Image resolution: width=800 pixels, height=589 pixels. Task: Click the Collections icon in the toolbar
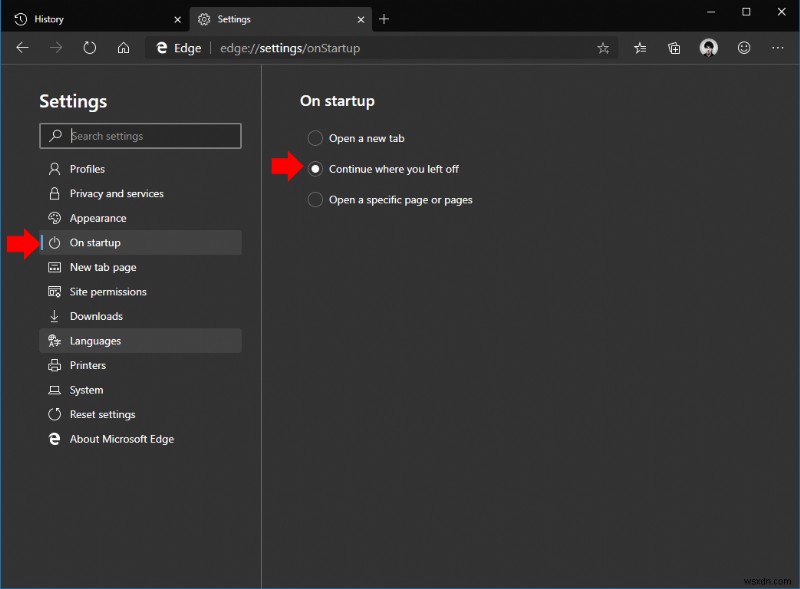click(673, 47)
